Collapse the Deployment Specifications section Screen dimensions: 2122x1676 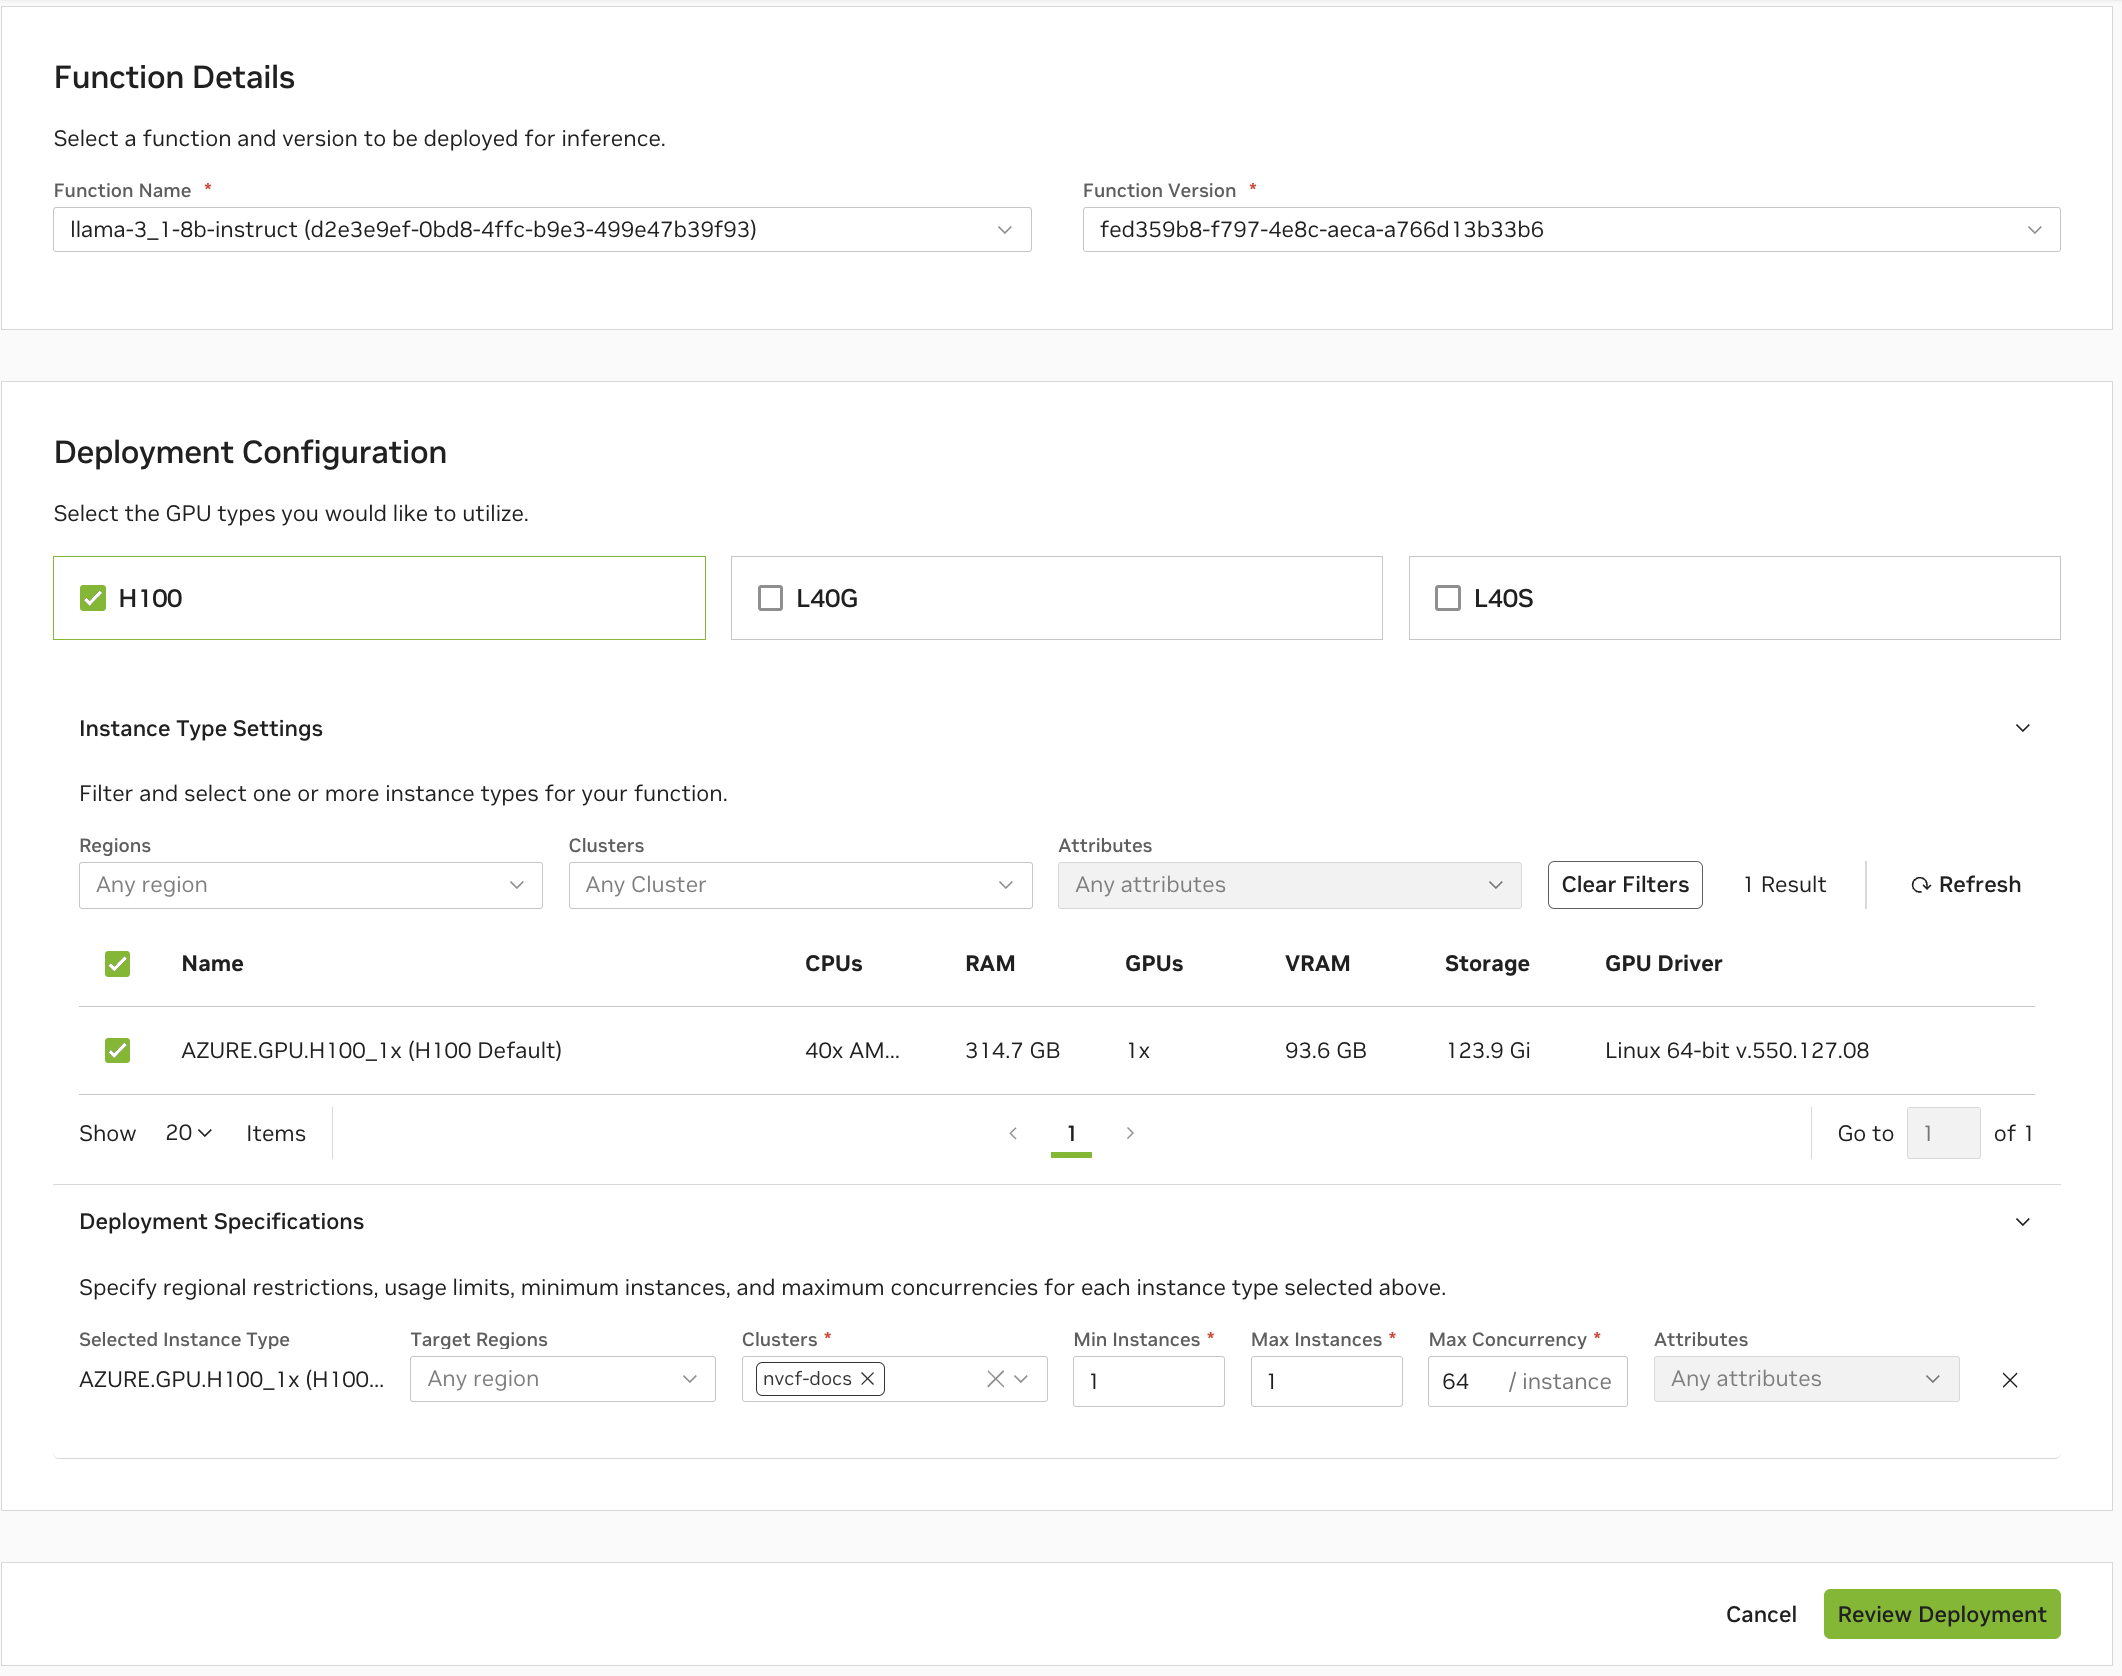[x=2022, y=1221]
